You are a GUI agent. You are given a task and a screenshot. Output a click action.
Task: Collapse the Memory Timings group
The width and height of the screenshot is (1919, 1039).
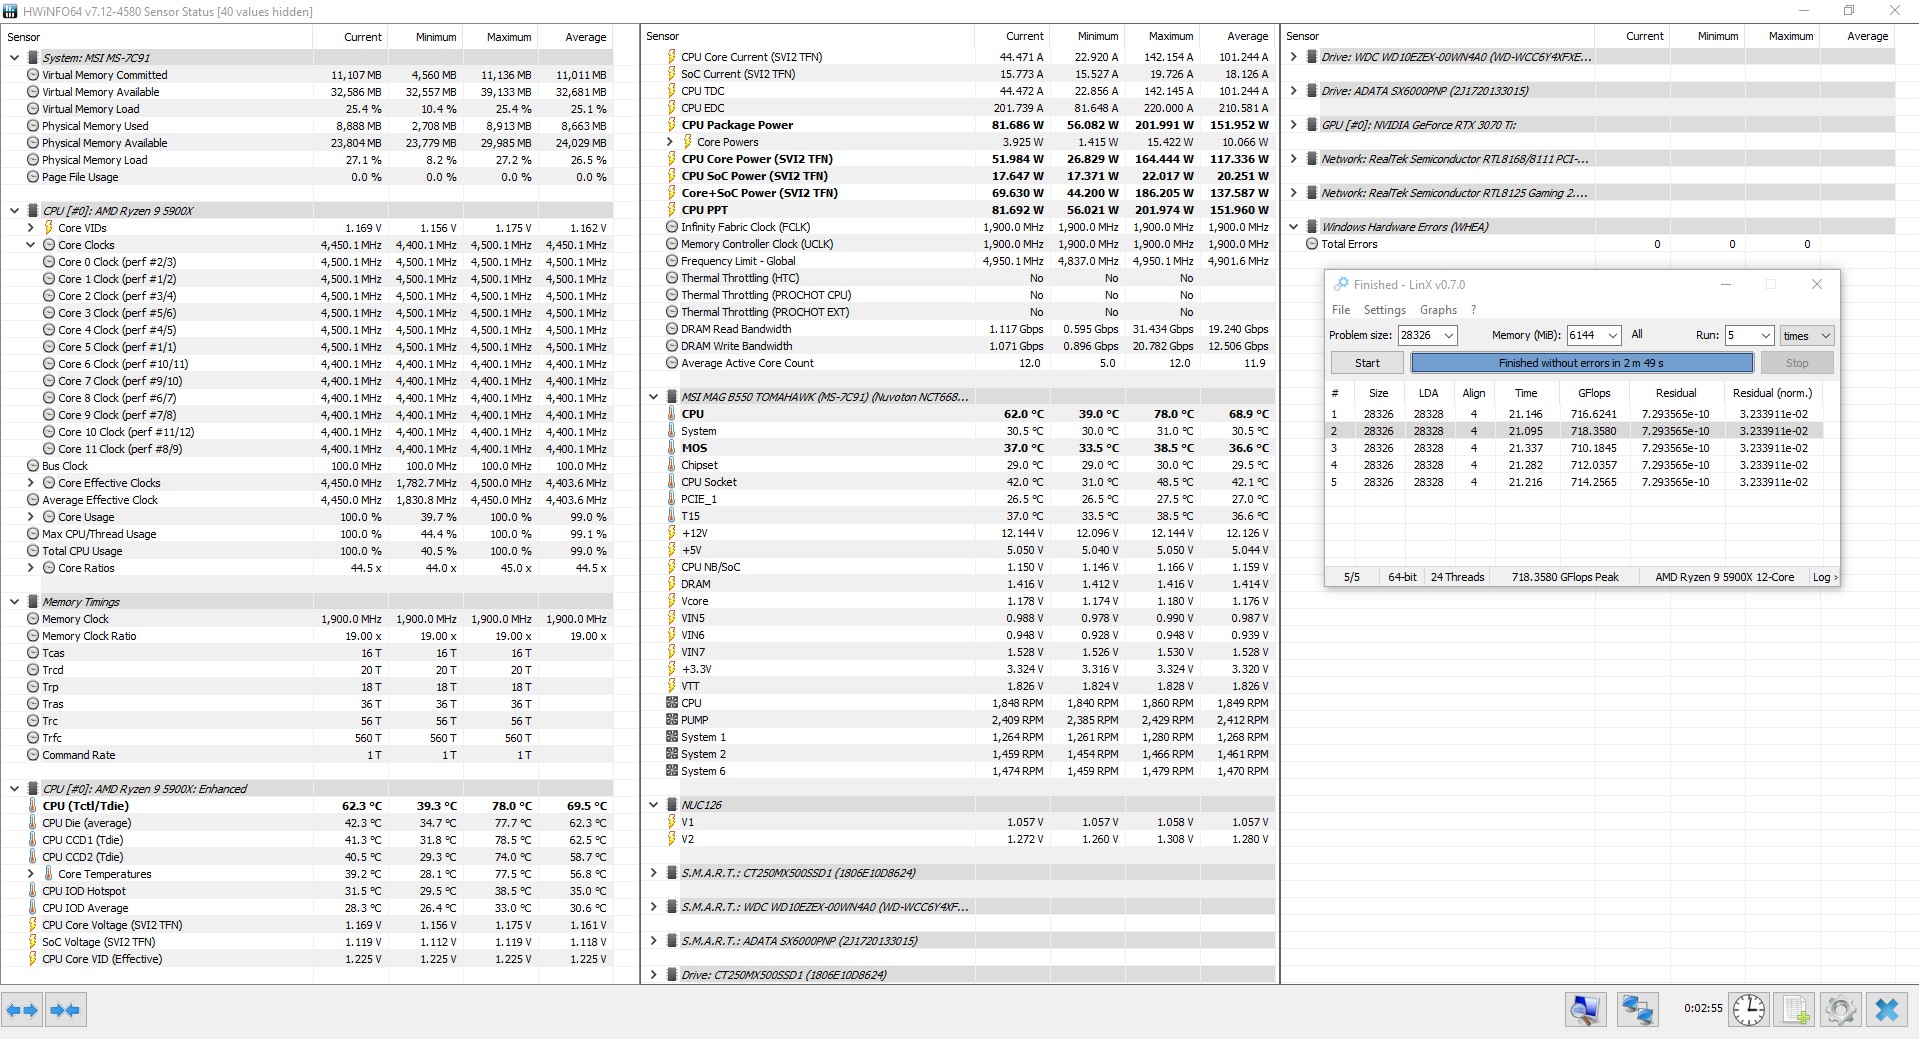pyautogui.click(x=14, y=602)
